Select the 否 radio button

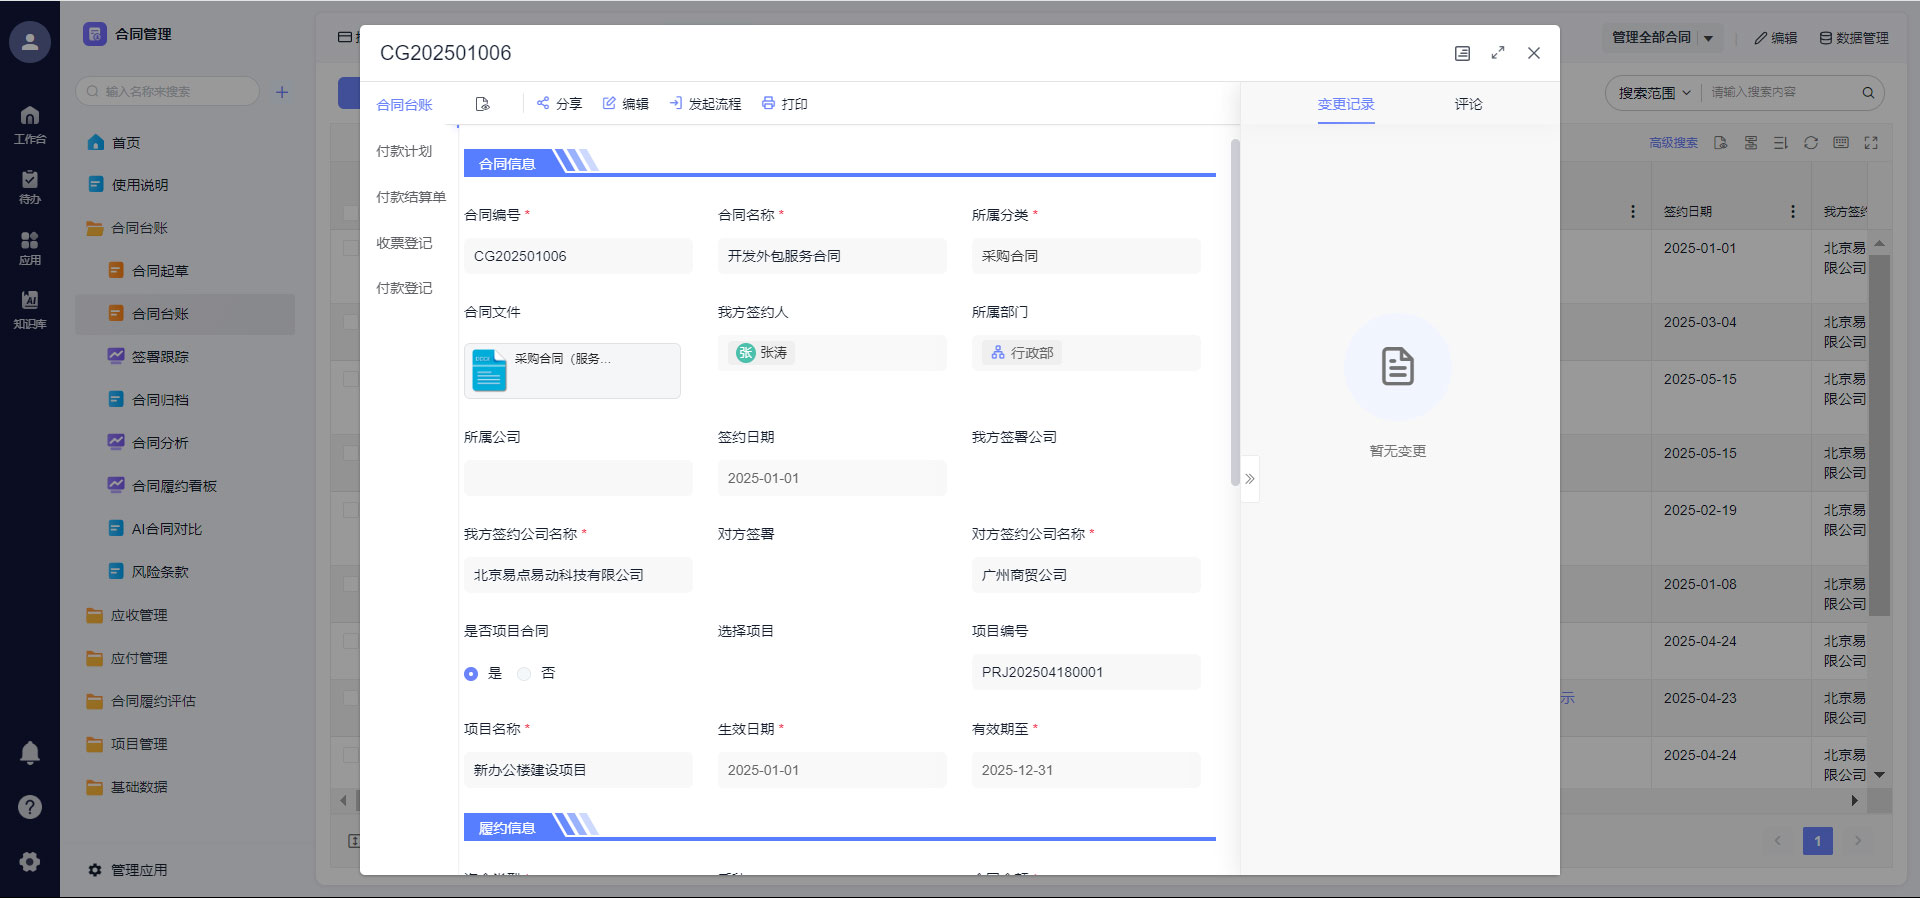[524, 674]
